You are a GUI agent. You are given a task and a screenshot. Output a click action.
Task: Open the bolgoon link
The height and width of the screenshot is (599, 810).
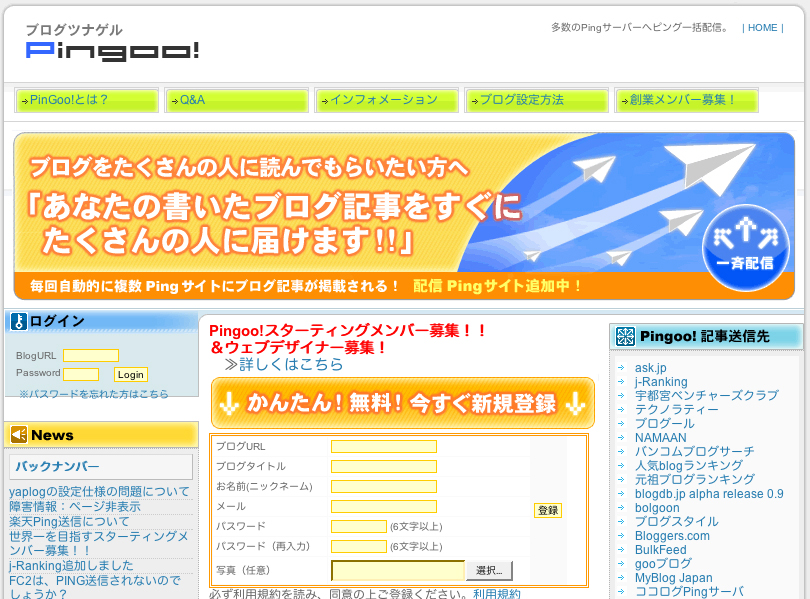point(657,508)
